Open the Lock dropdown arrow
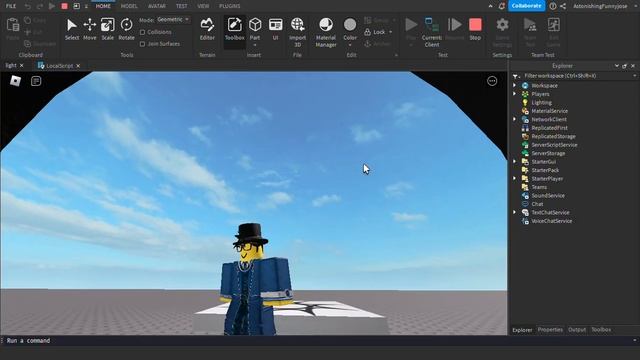 click(x=391, y=32)
